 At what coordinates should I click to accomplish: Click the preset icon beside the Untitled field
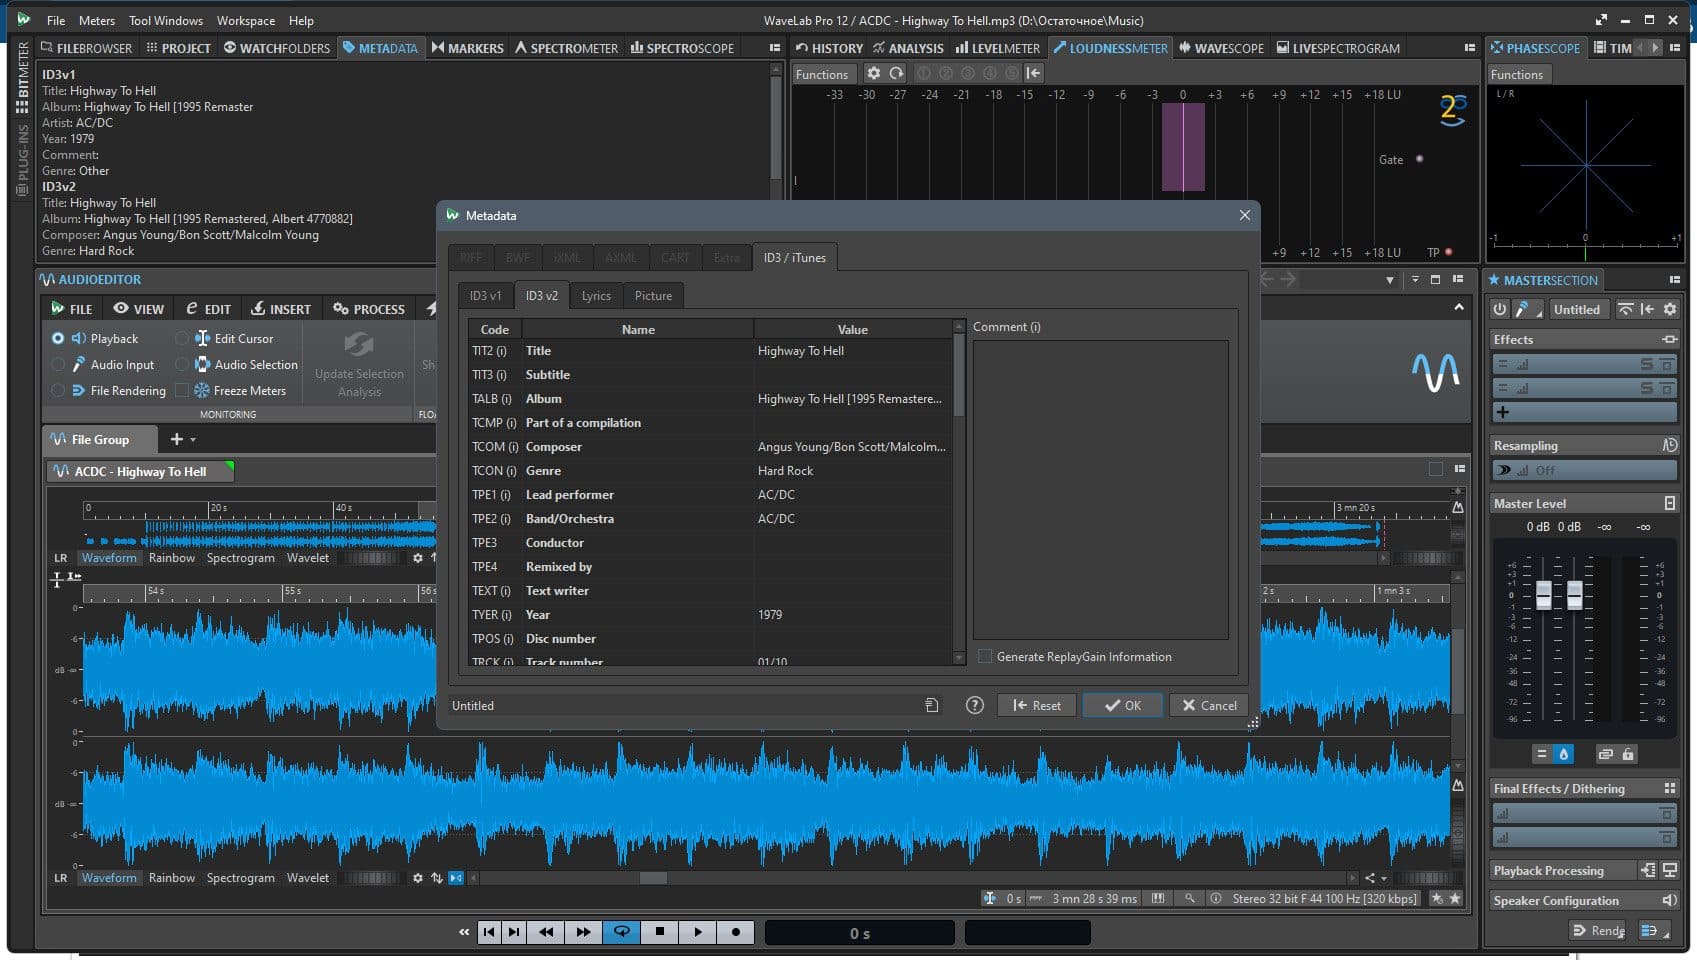[931, 705]
